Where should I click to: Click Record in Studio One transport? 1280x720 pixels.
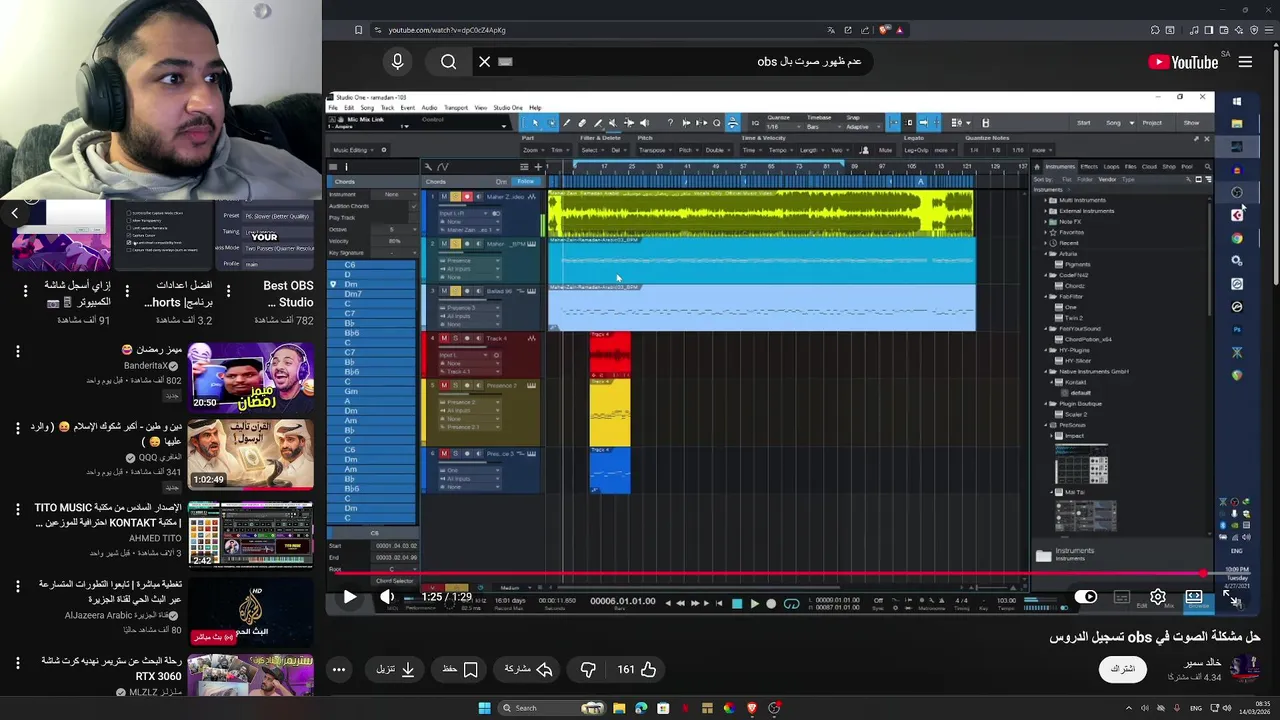pos(771,603)
